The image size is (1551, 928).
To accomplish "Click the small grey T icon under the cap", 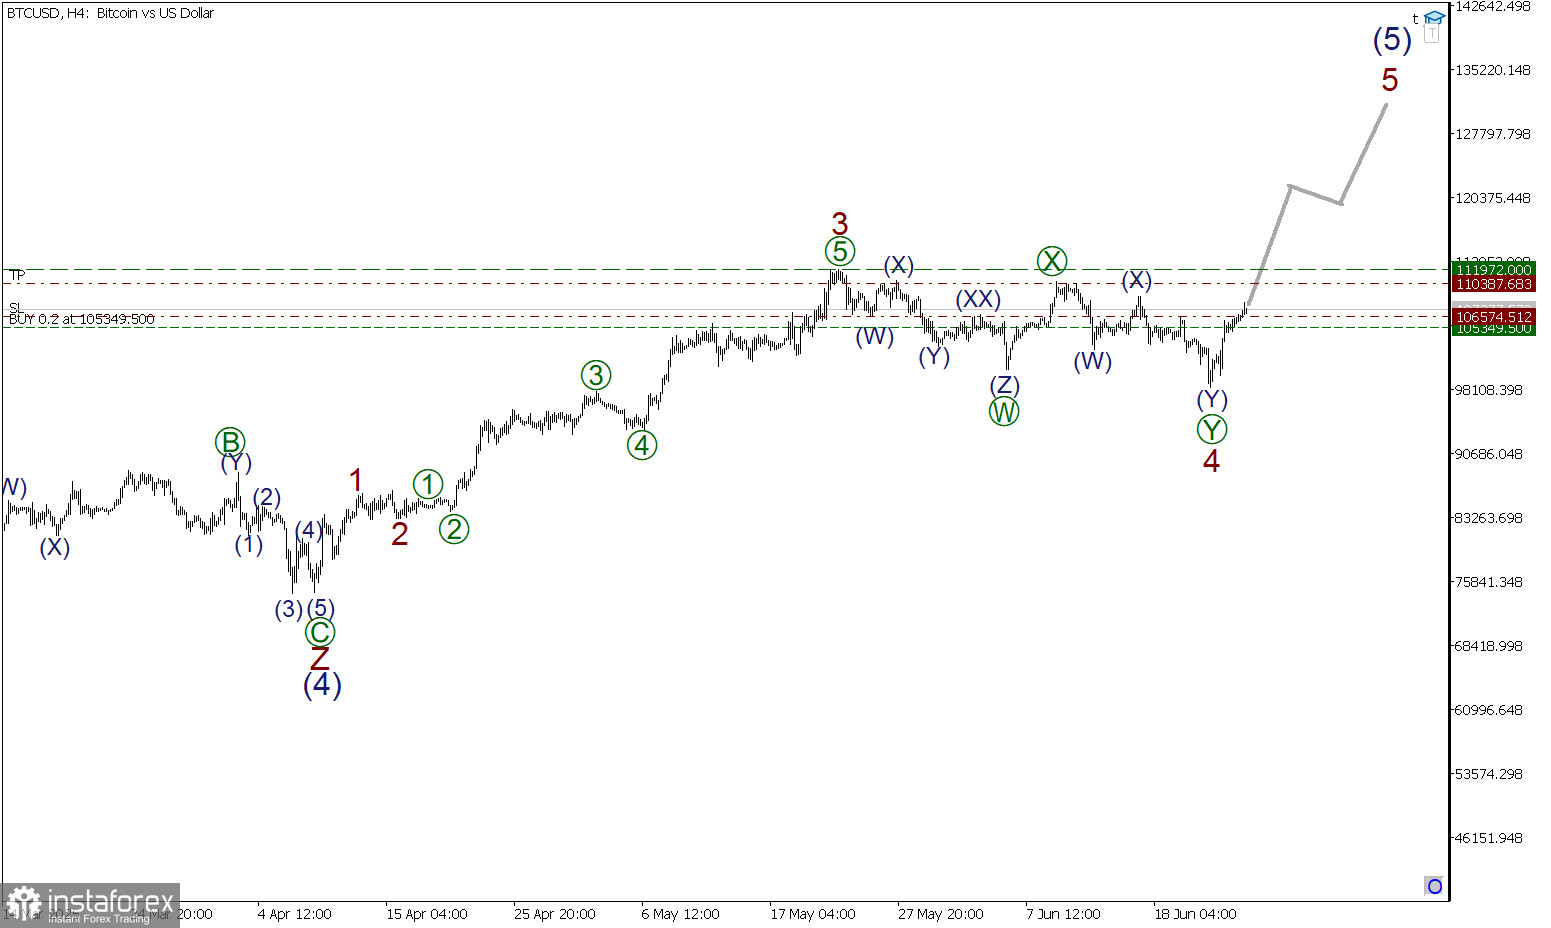I will pos(1431,34).
